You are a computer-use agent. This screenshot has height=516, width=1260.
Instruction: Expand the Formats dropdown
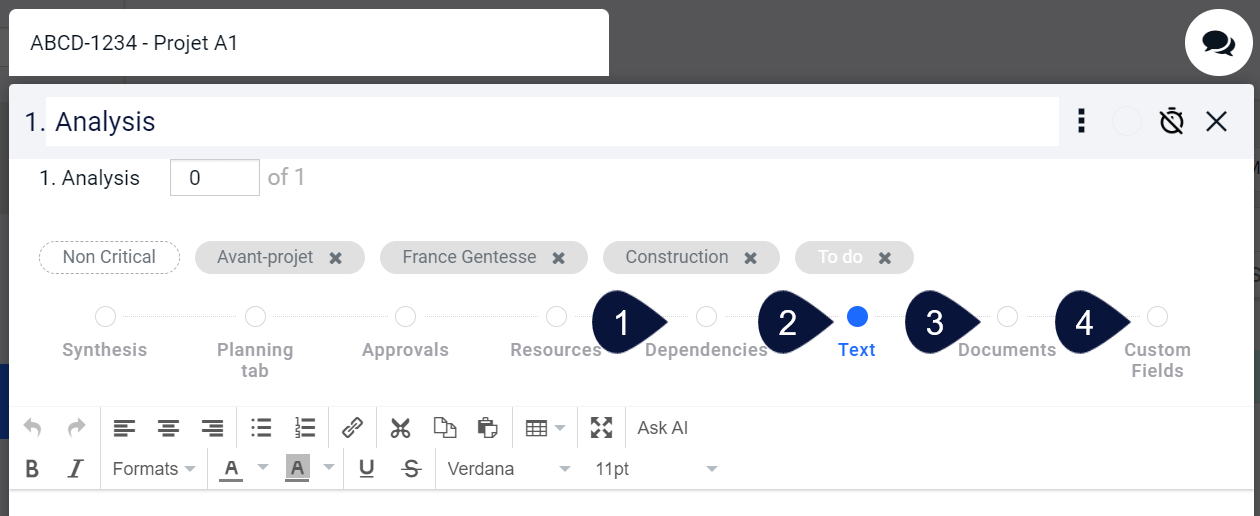(x=154, y=469)
